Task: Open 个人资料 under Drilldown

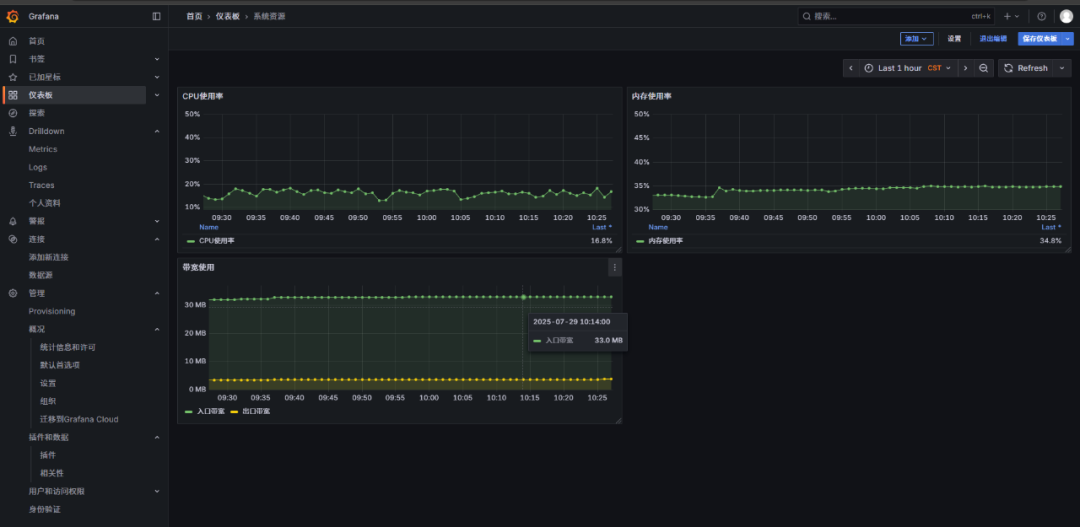Action: (x=45, y=203)
